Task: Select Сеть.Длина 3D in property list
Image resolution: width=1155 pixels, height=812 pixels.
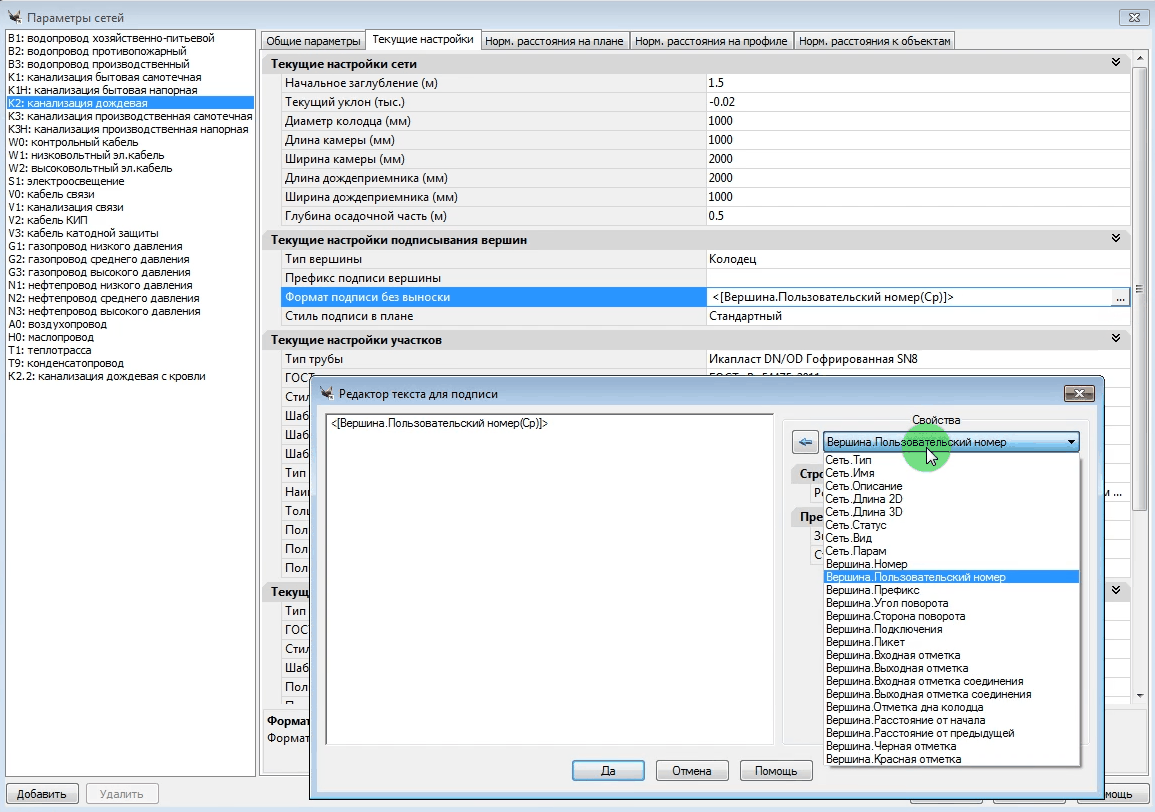Action: click(864, 512)
